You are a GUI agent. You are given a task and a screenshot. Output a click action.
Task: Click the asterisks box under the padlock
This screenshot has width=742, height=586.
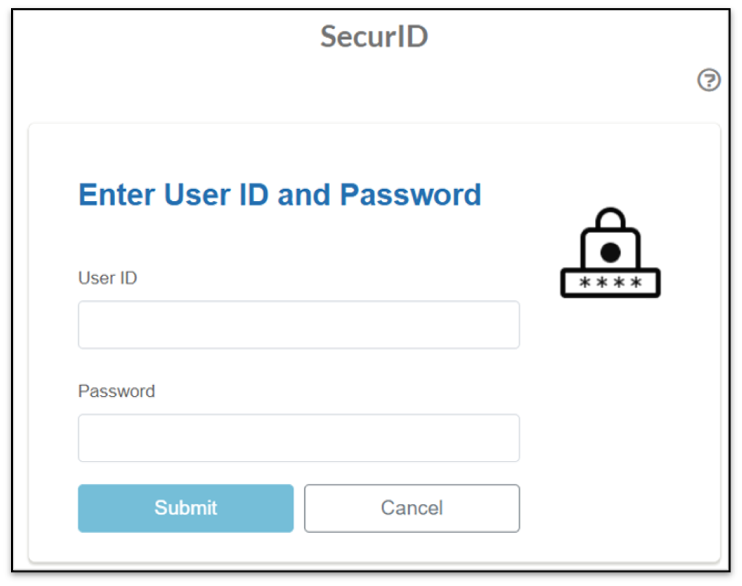tap(610, 283)
